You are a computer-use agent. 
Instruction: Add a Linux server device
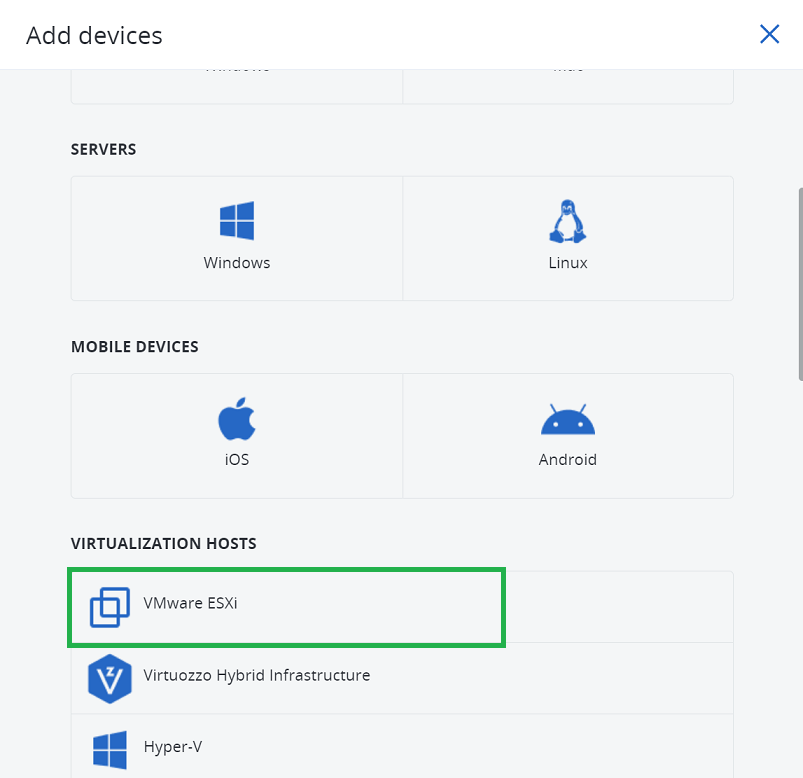click(x=567, y=238)
